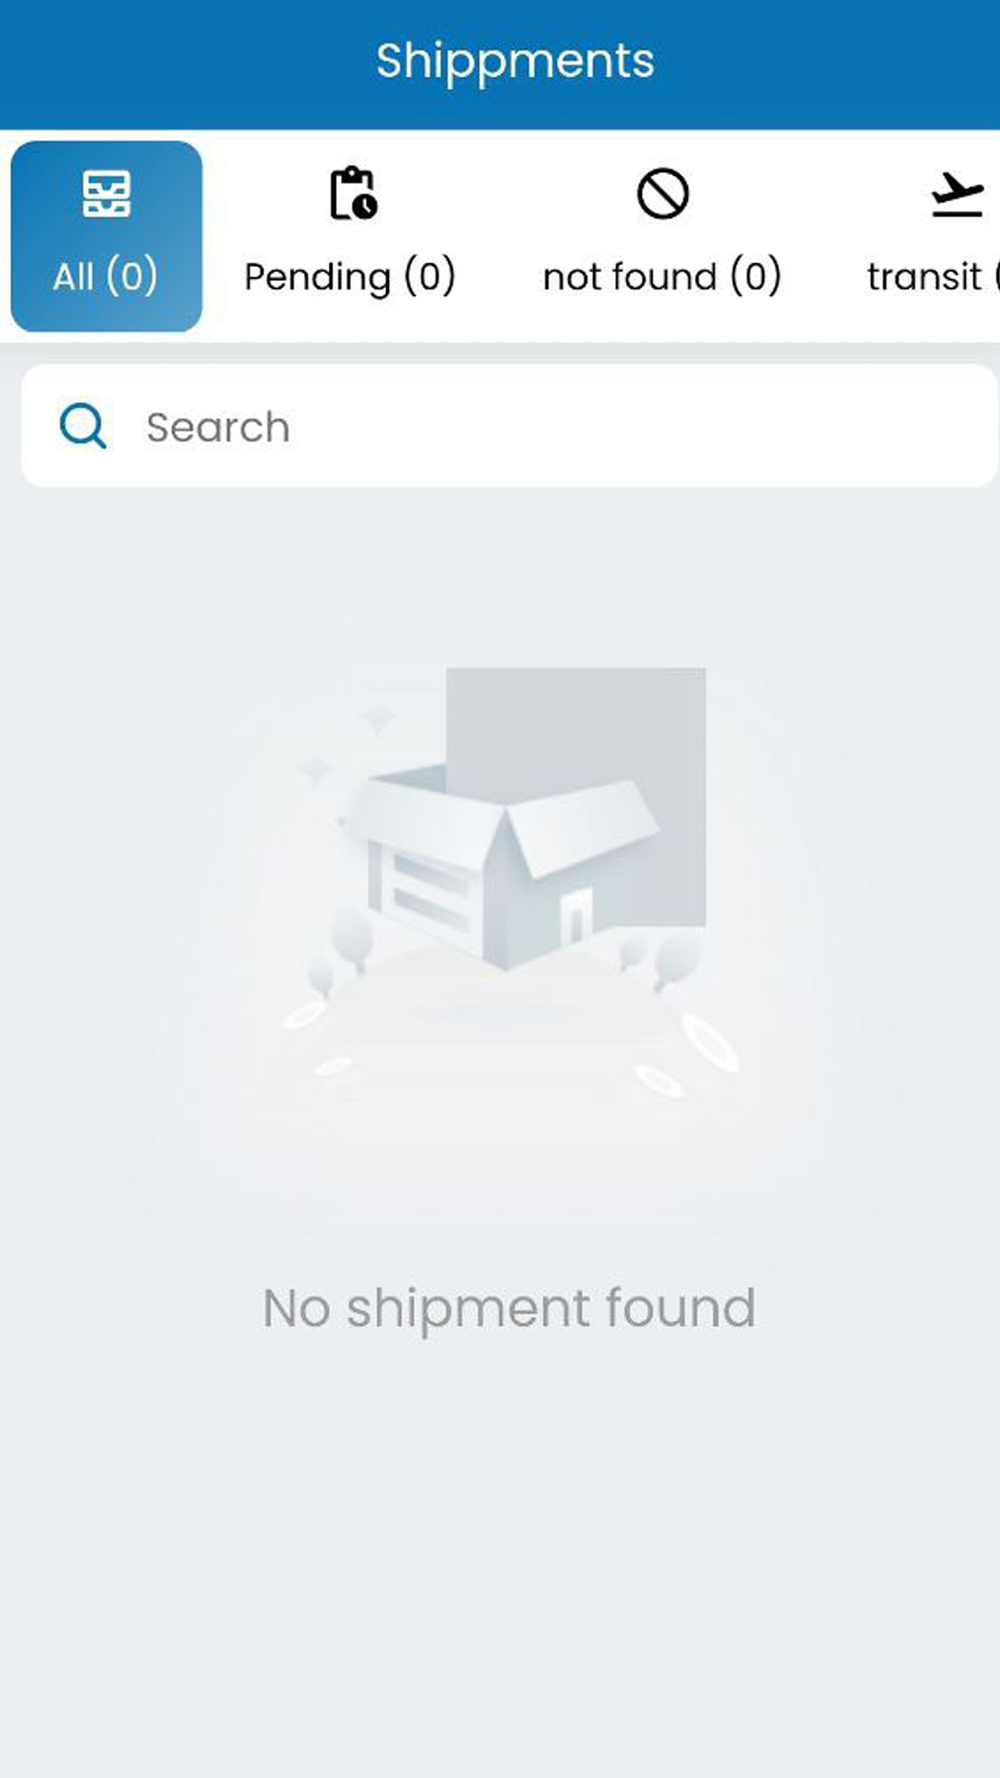Focus the Search input field
Viewport: 1000px width, 1778px height.
(x=509, y=426)
